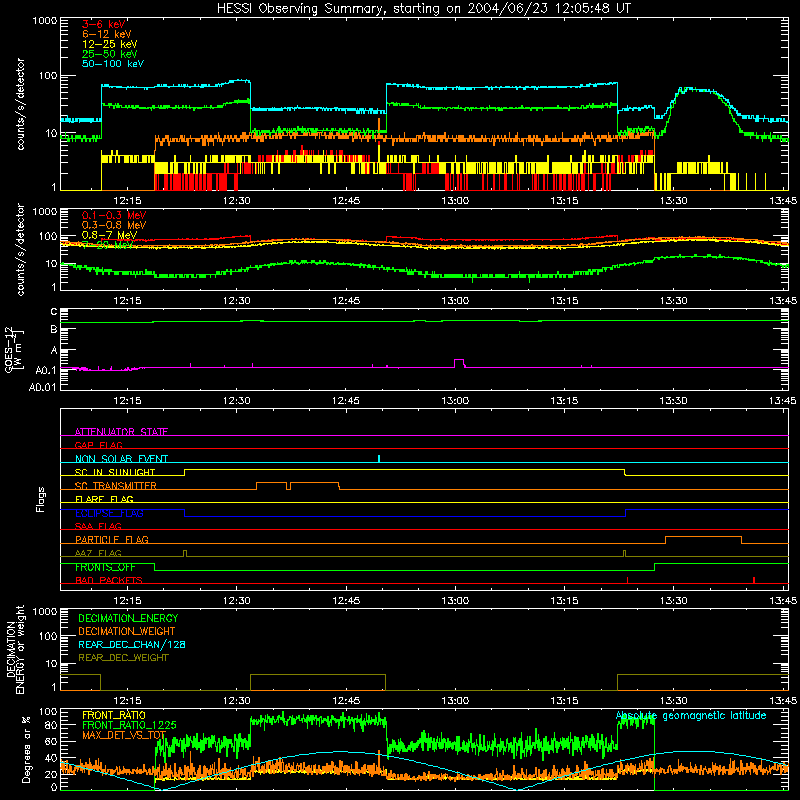
Task: Click the HESSI Observing Summary title text
Action: coord(423,9)
